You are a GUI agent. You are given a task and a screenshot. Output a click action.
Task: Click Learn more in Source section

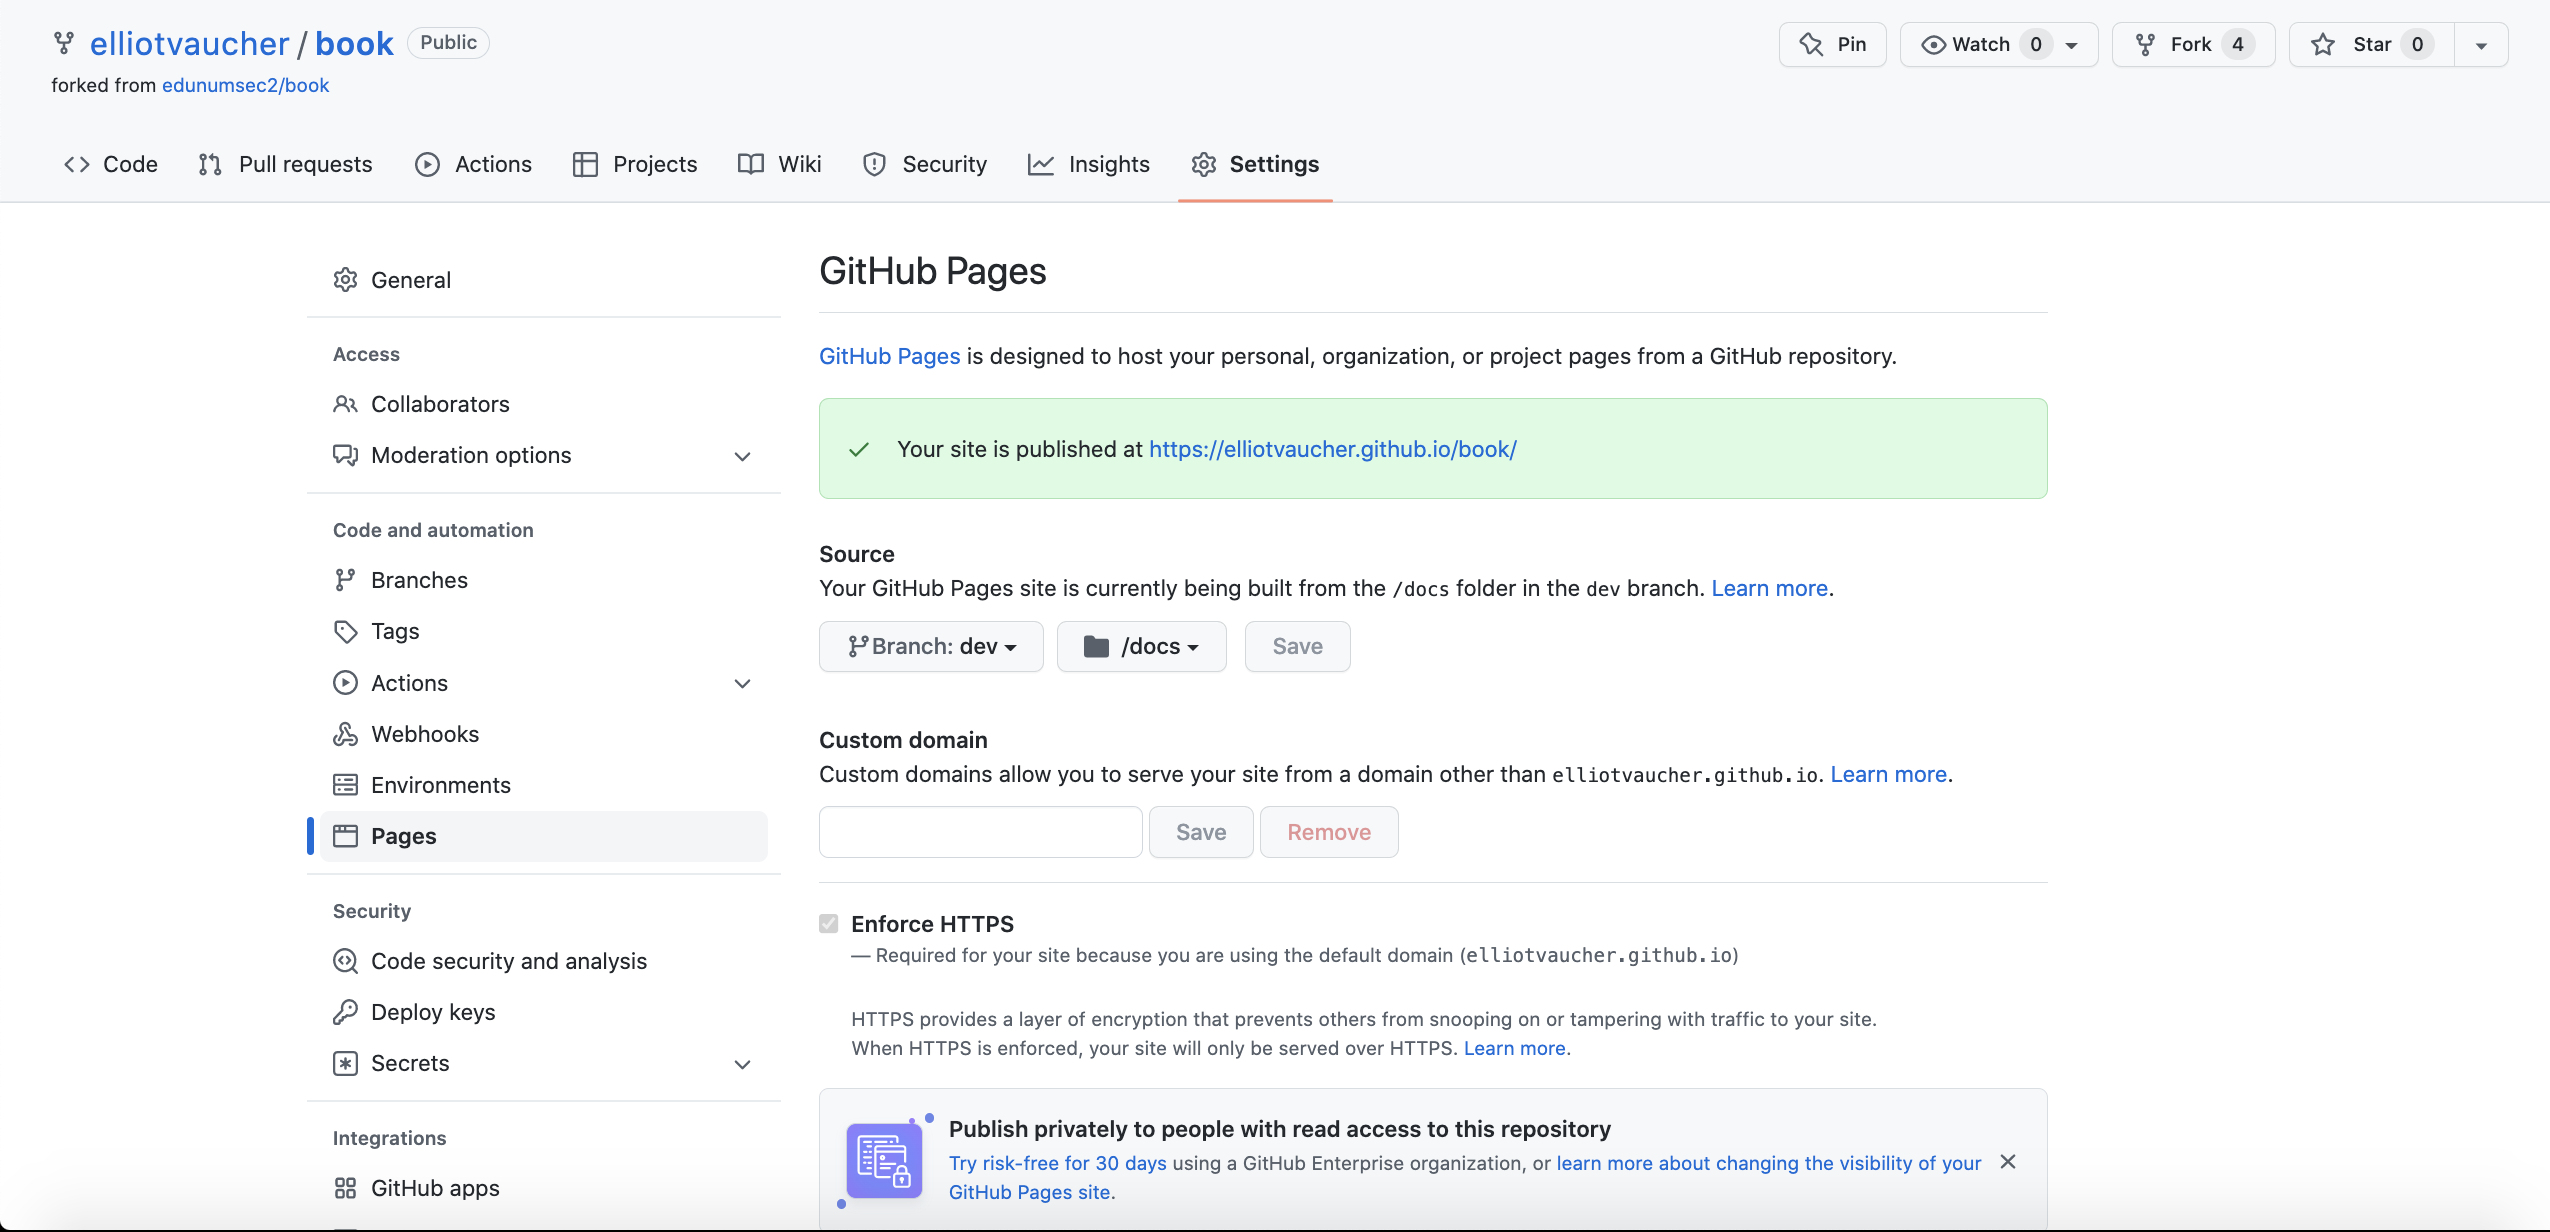pyautogui.click(x=1769, y=588)
